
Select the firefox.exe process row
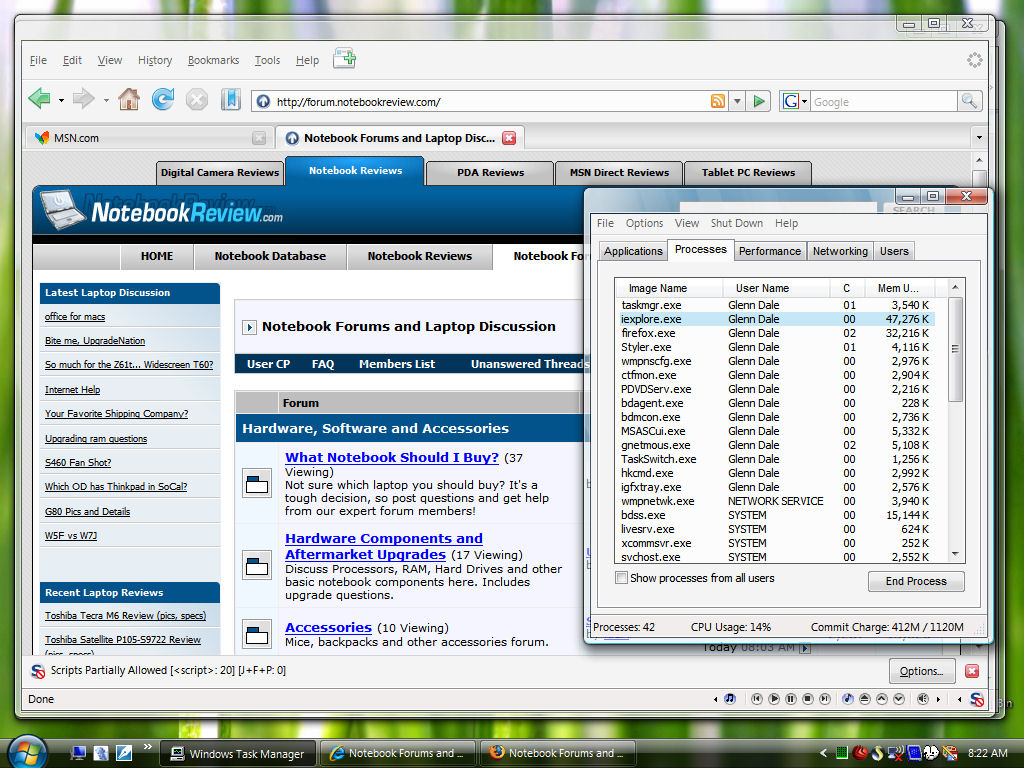pos(775,333)
